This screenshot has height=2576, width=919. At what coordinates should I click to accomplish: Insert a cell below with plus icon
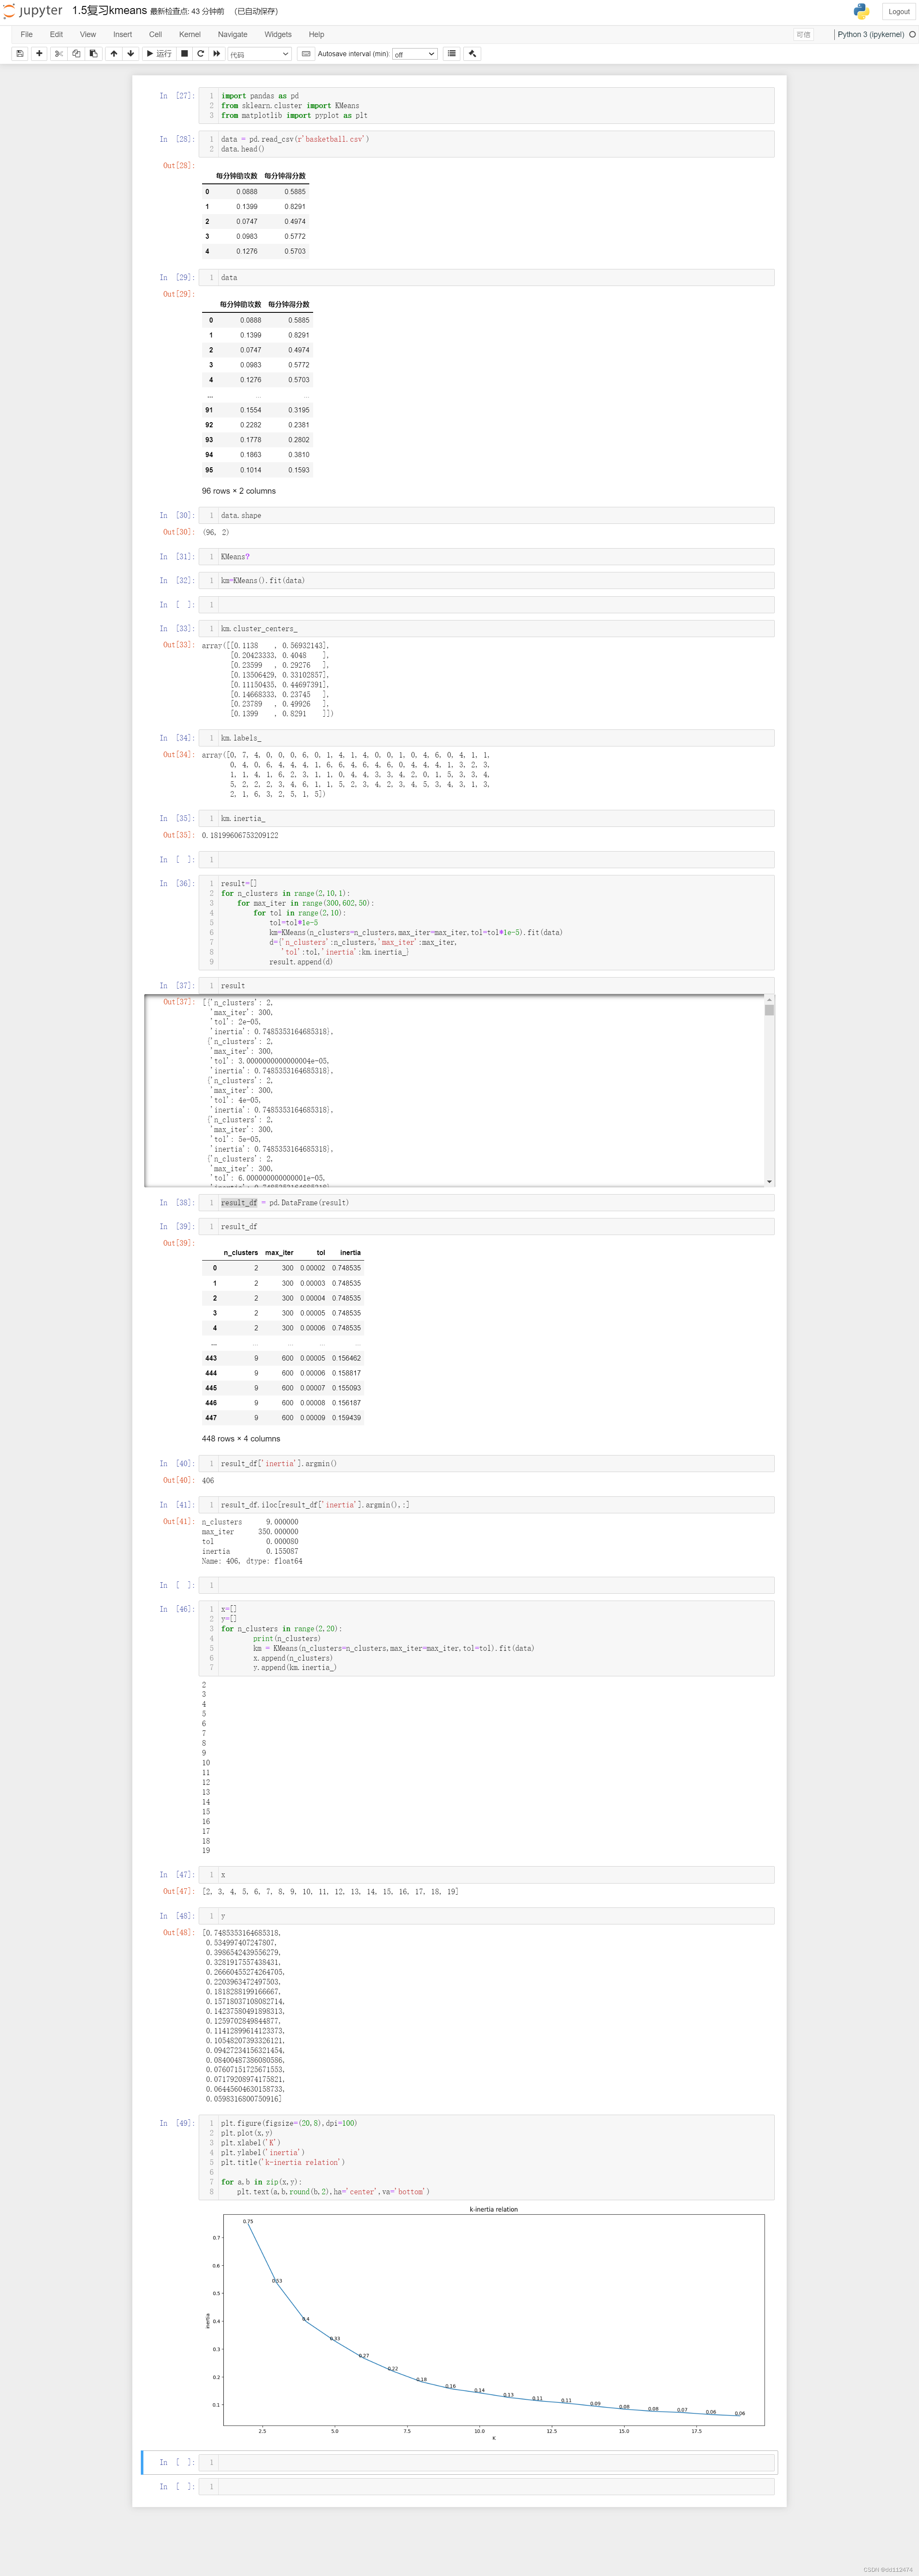click(x=39, y=54)
